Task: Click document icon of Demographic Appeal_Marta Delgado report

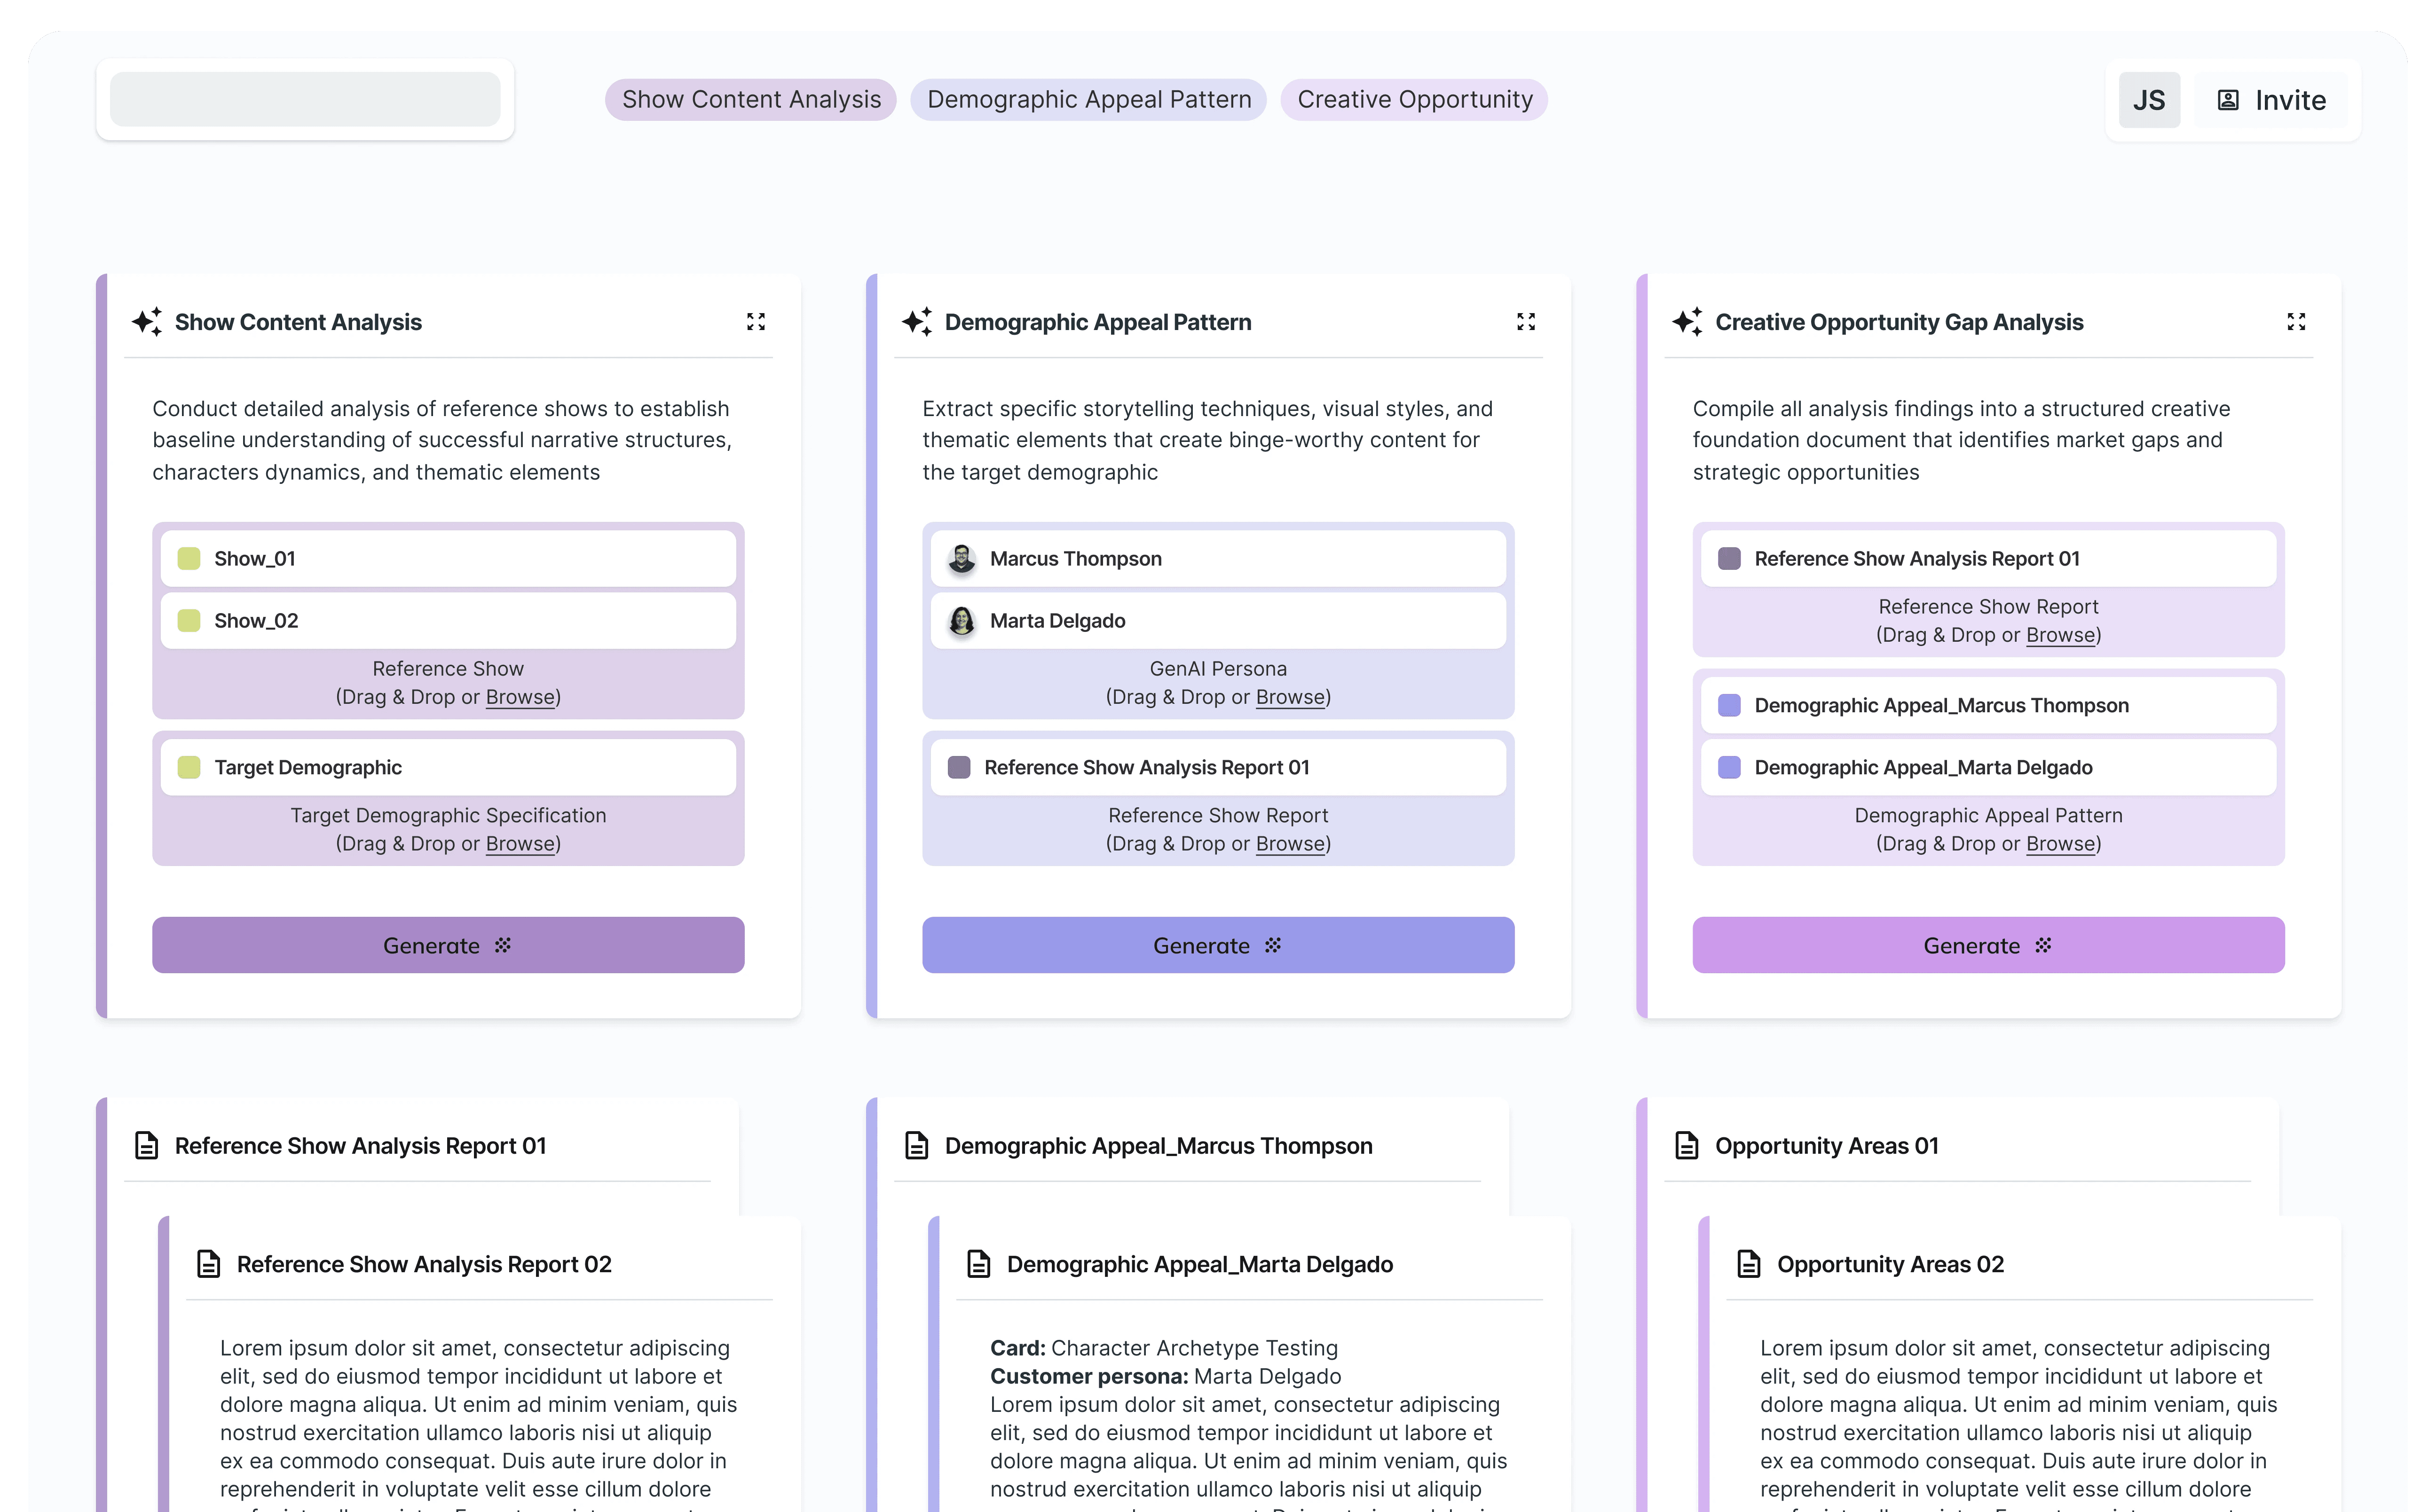Action: point(979,1264)
